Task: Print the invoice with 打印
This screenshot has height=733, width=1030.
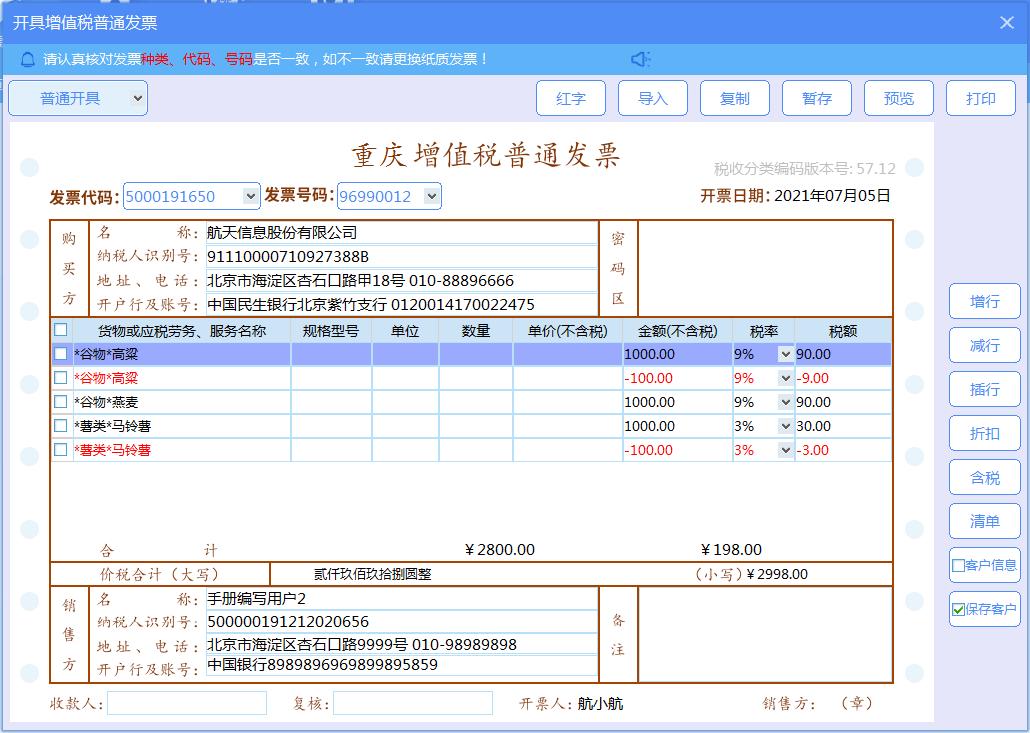Action: 981,98
